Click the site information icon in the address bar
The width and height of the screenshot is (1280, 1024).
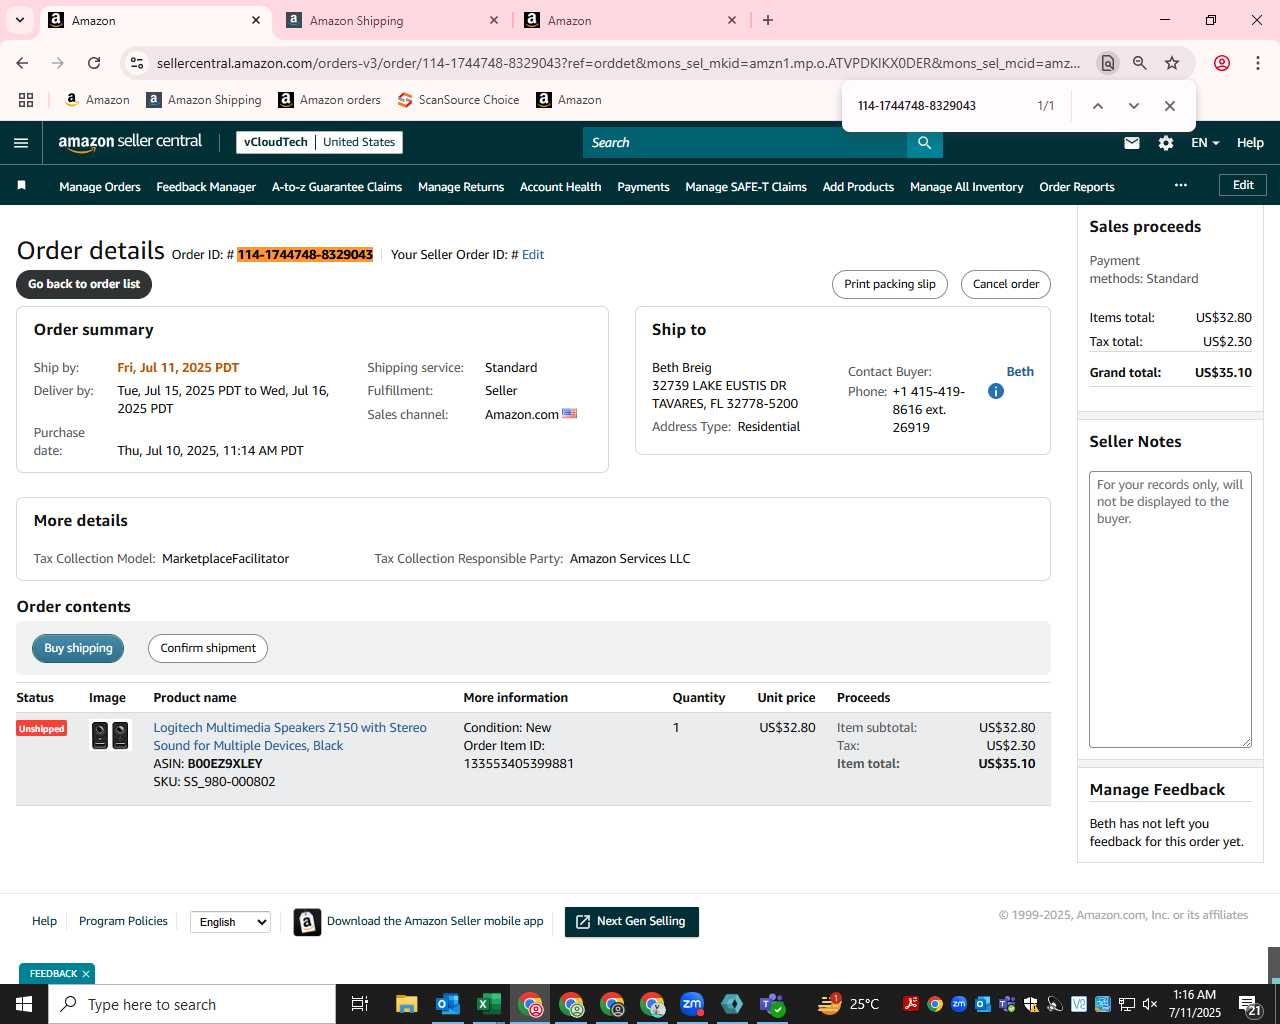pyautogui.click(x=137, y=63)
